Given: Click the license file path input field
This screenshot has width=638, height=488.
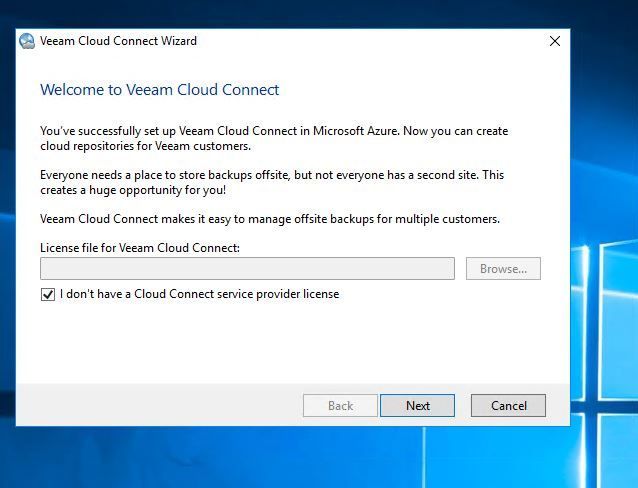Looking at the screenshot, I should [x=247, y=269].
